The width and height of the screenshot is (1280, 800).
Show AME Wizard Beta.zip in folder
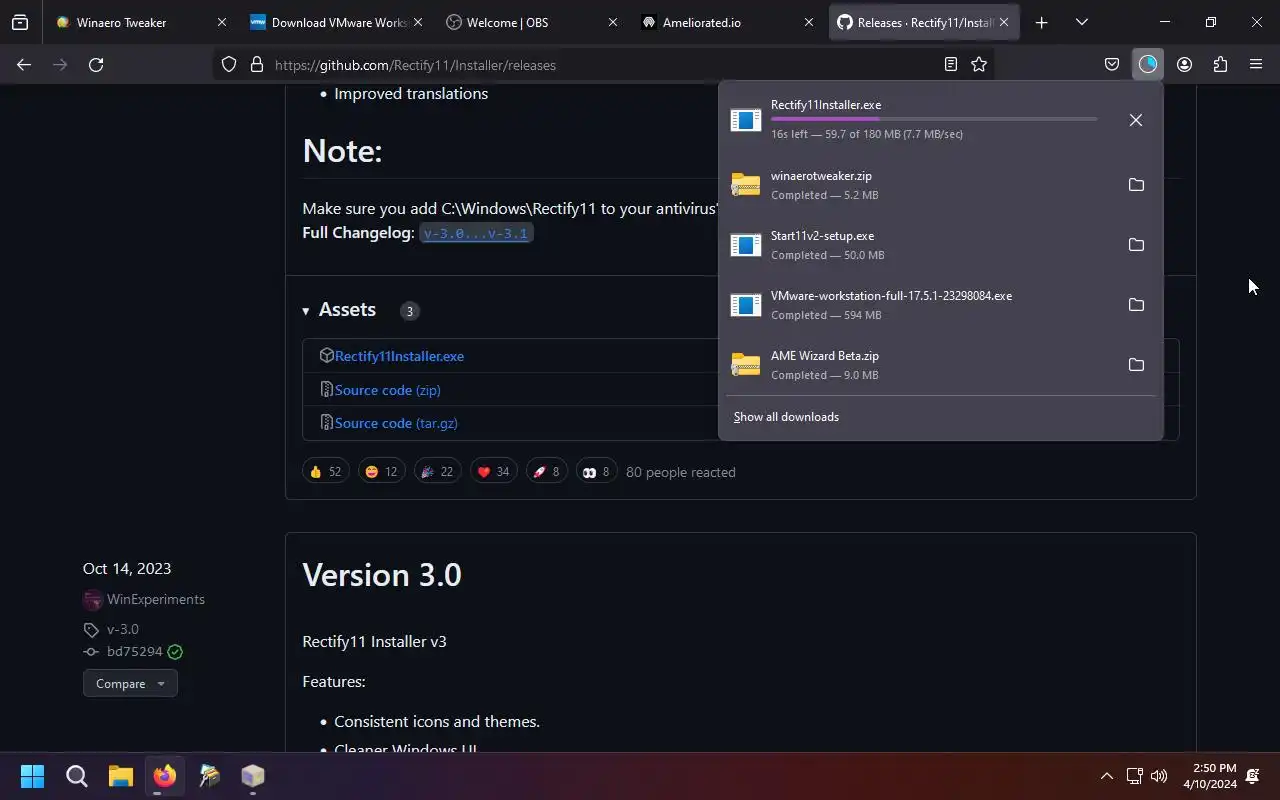coord(1136,365)
